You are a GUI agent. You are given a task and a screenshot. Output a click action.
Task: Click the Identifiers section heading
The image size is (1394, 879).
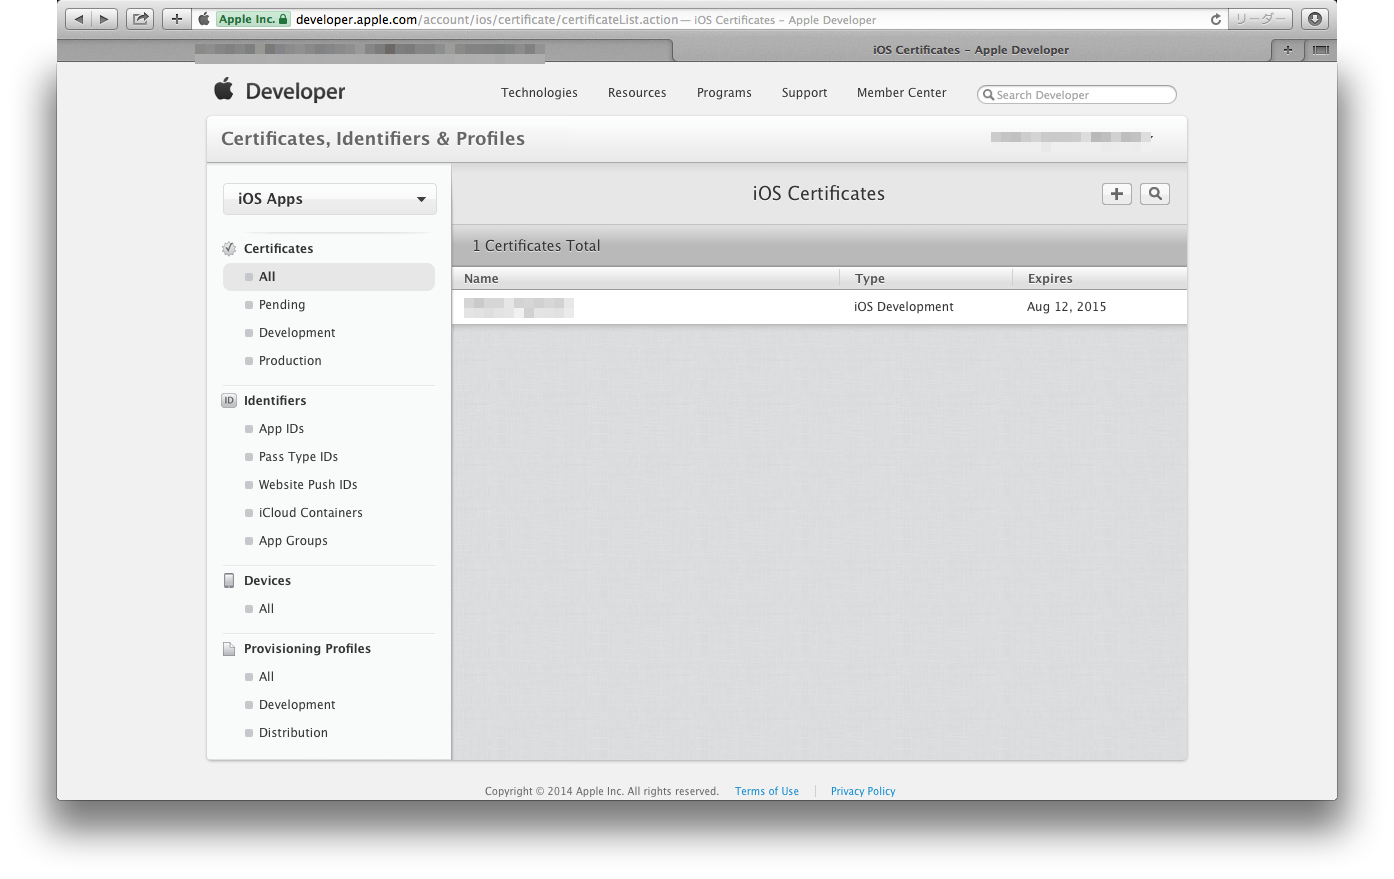pos(275,401)
